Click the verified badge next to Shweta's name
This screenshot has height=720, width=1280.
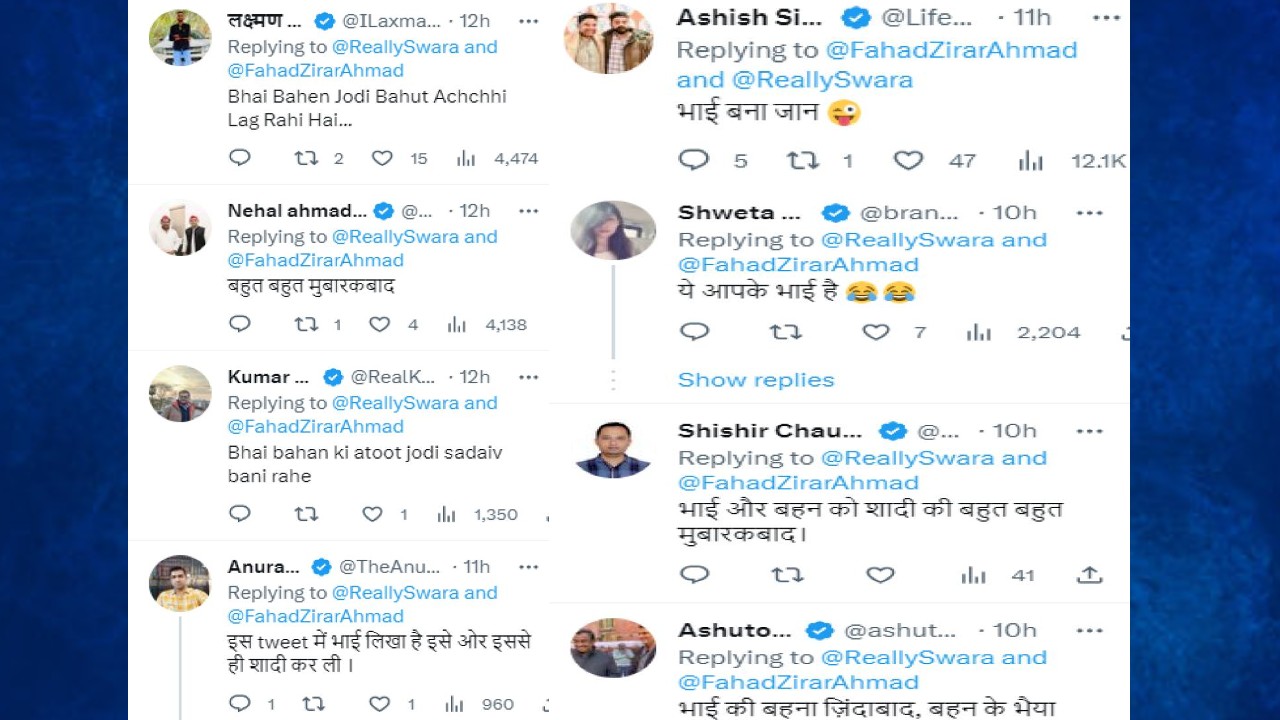(x=836, y=212)
